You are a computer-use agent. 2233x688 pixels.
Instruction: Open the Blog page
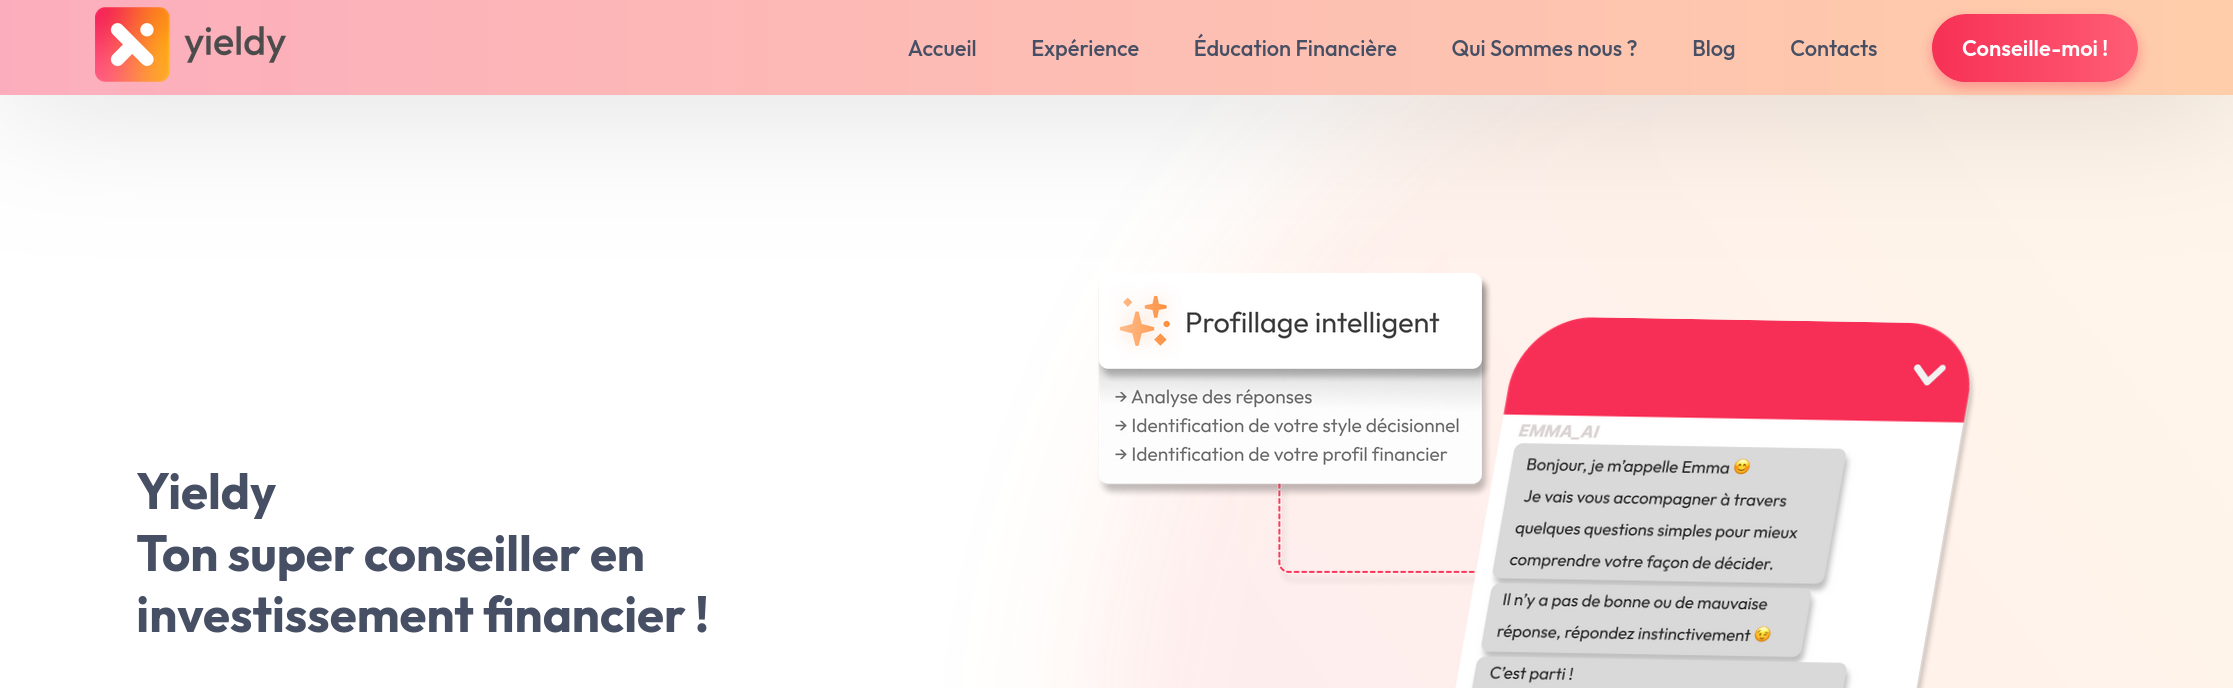click(x=1713, y=48)
